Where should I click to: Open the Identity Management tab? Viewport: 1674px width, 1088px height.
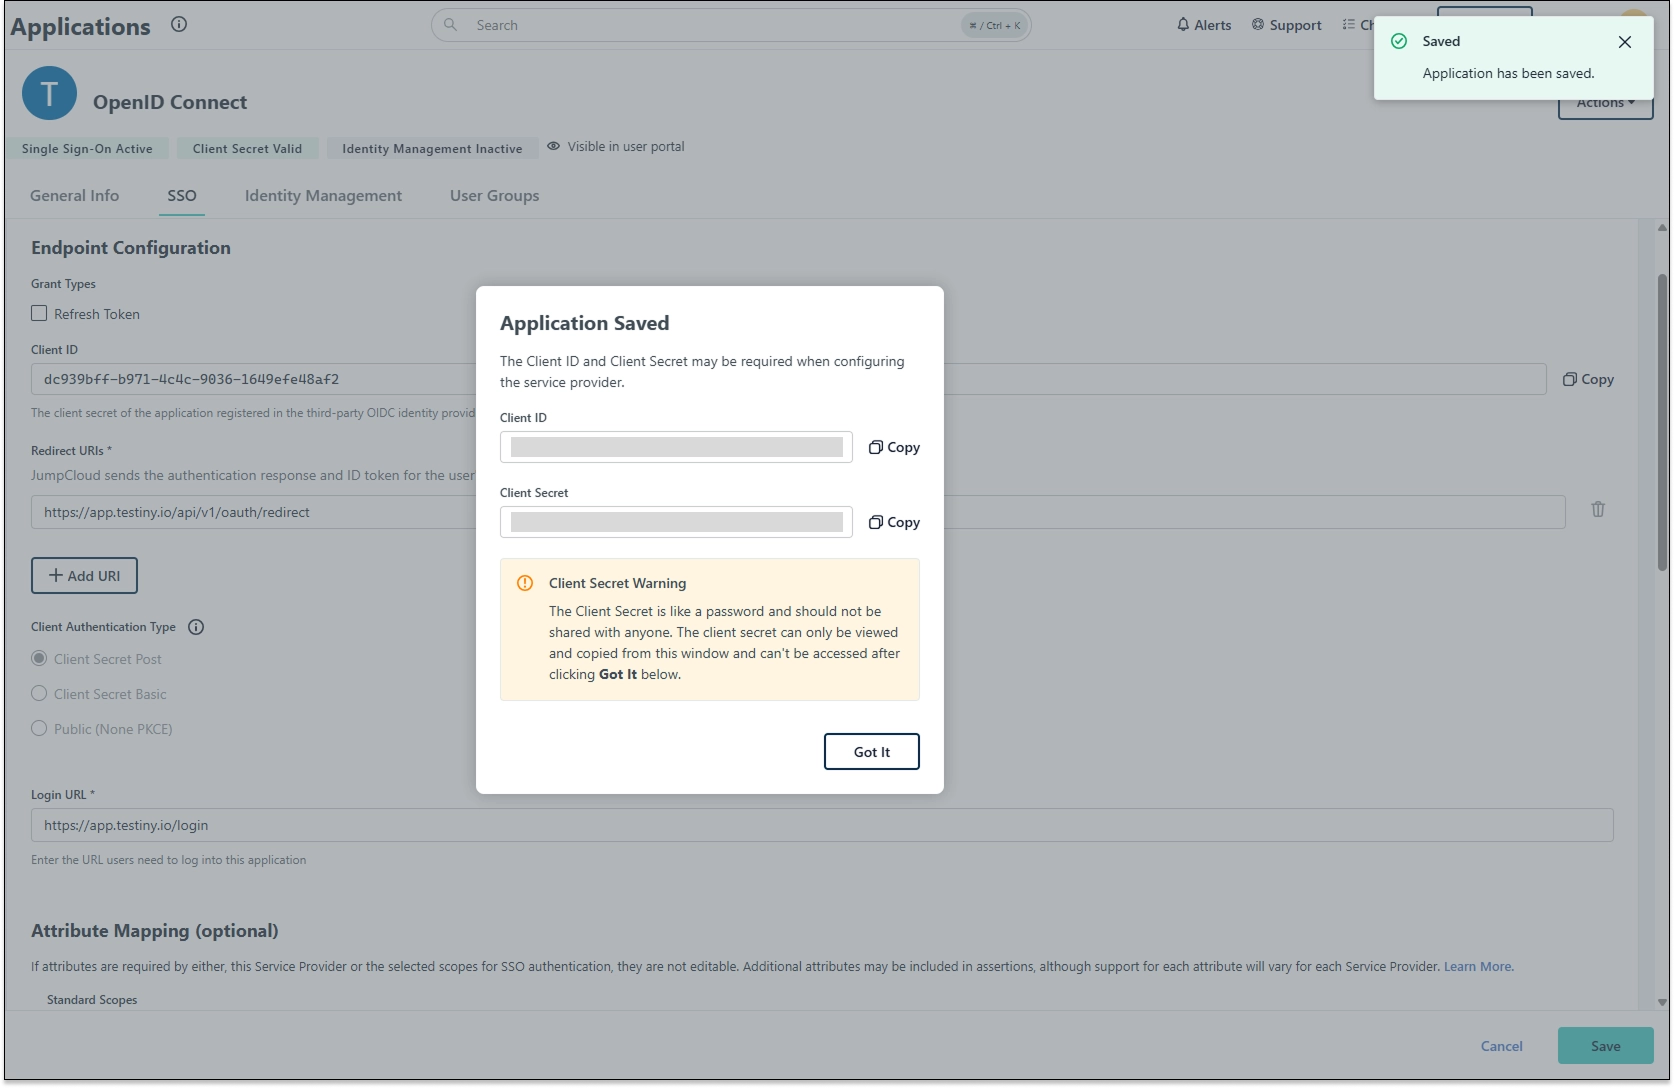click(323, 196)
